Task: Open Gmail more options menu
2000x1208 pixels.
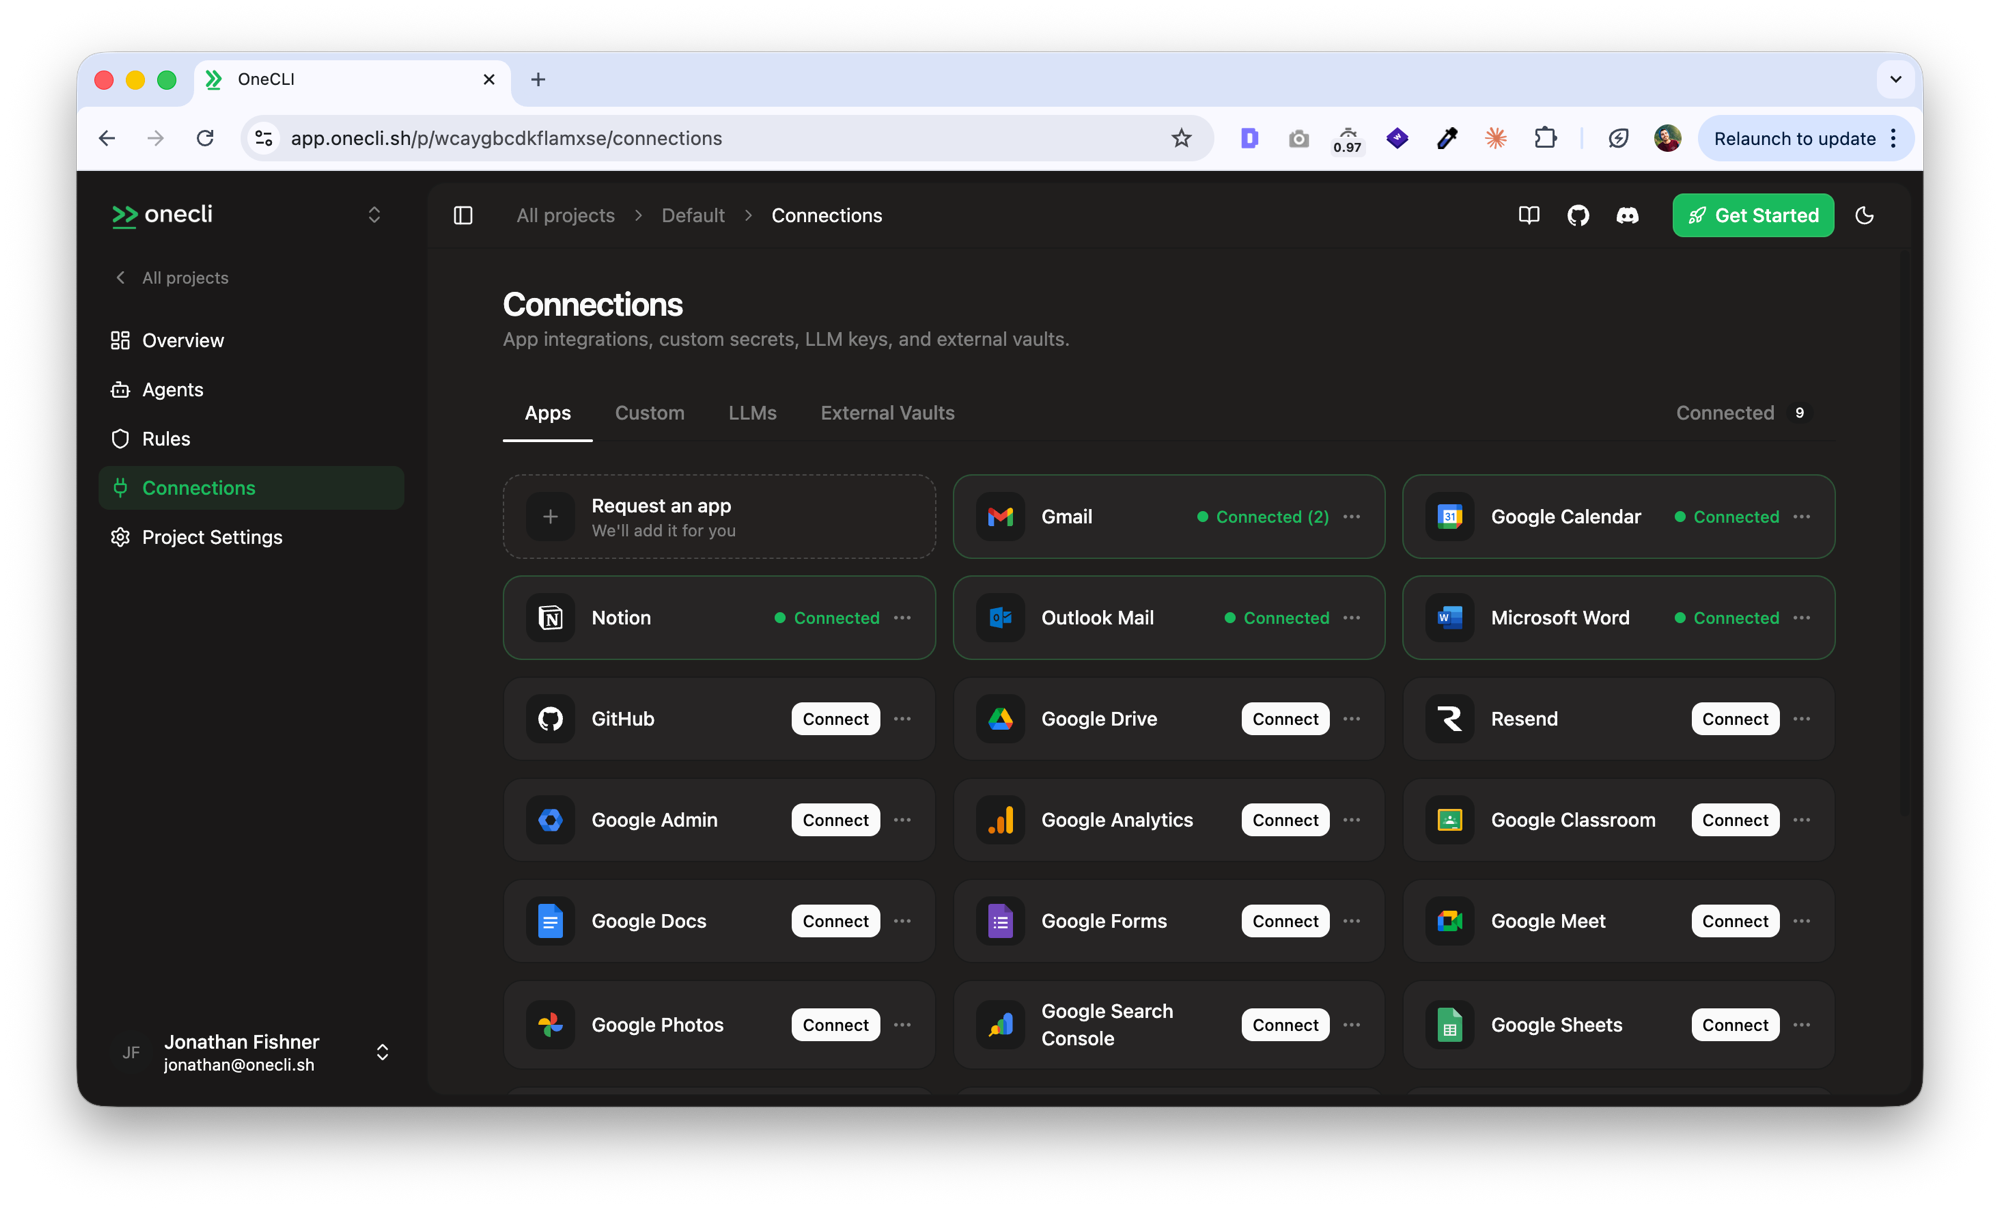Action: 1352,517
